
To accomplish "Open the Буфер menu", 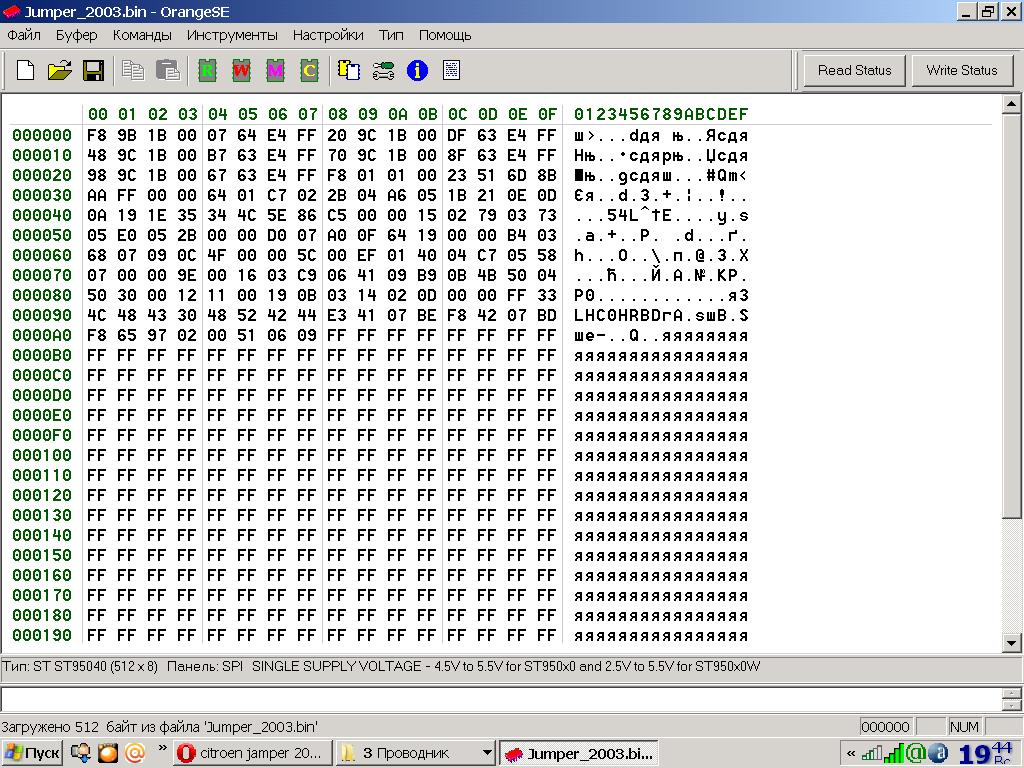I will point(76,35).
